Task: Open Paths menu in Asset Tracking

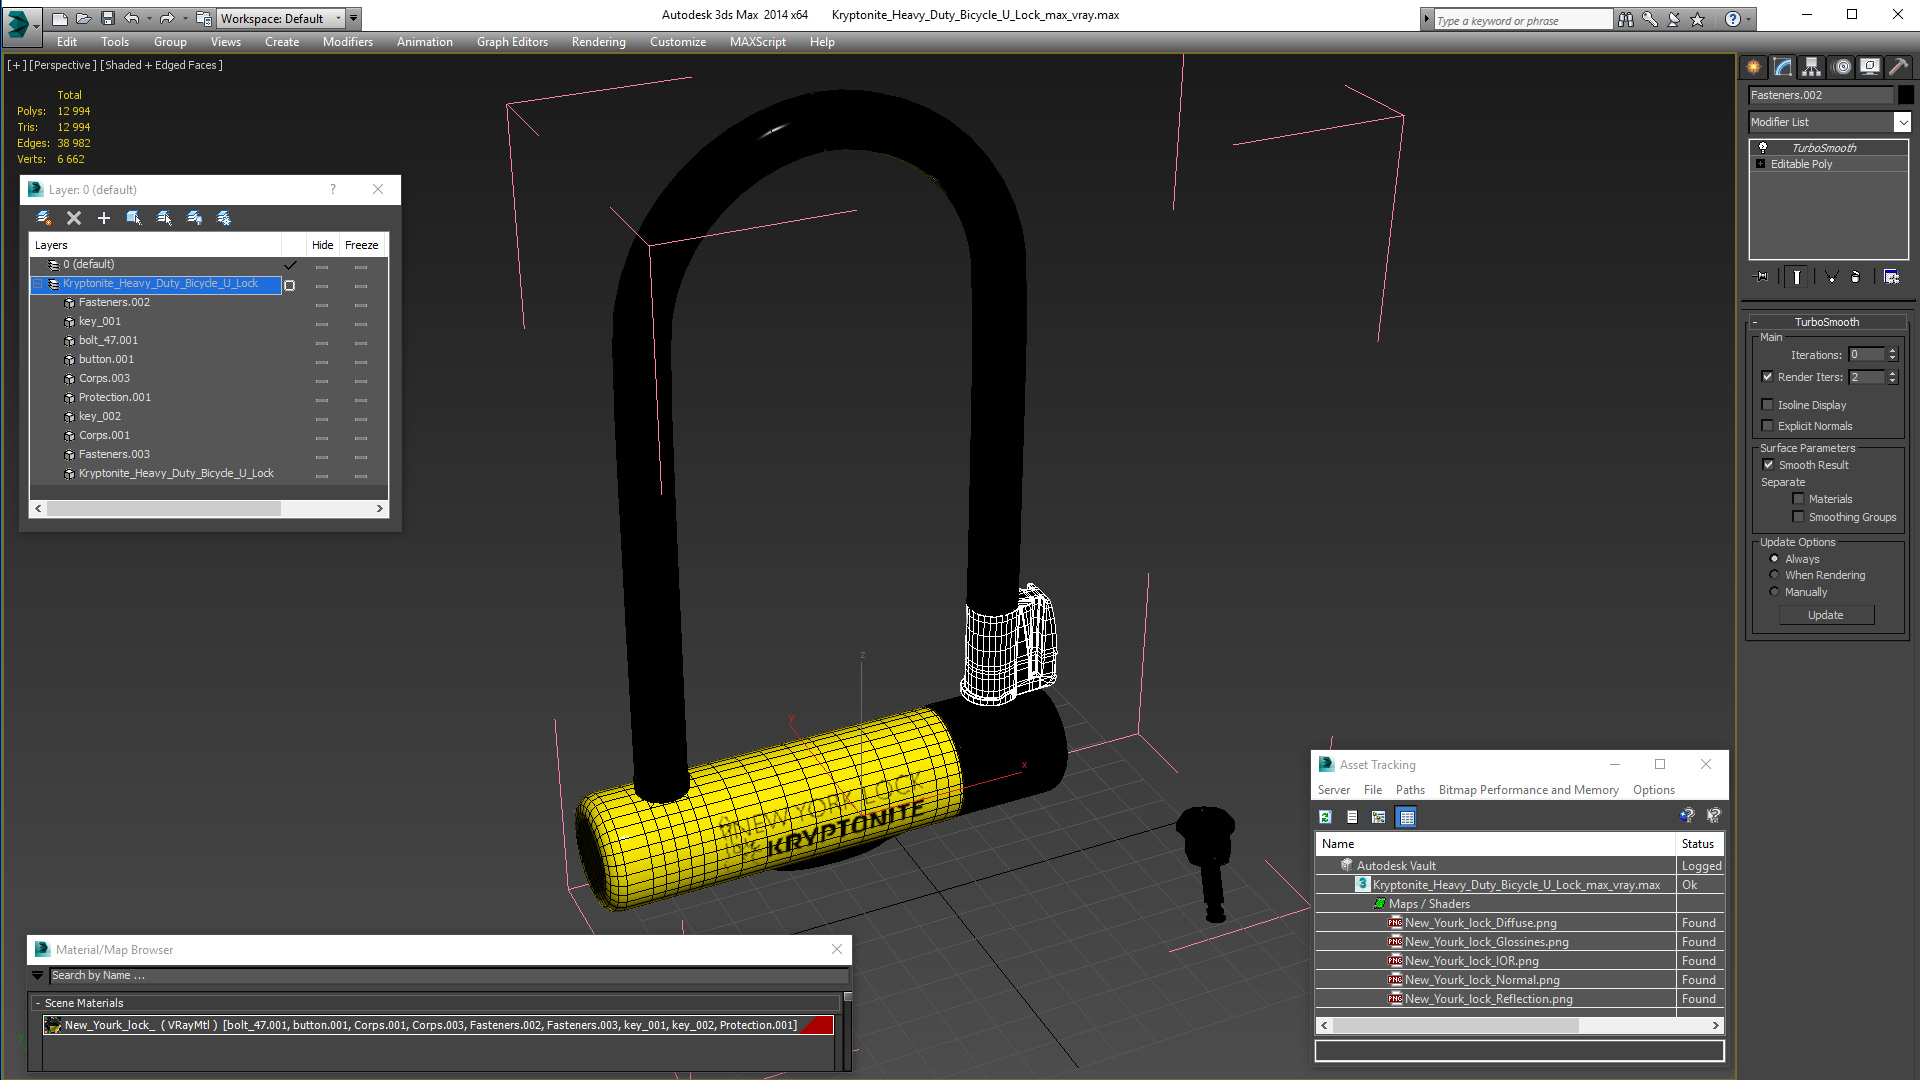Action: (1410, 790)
